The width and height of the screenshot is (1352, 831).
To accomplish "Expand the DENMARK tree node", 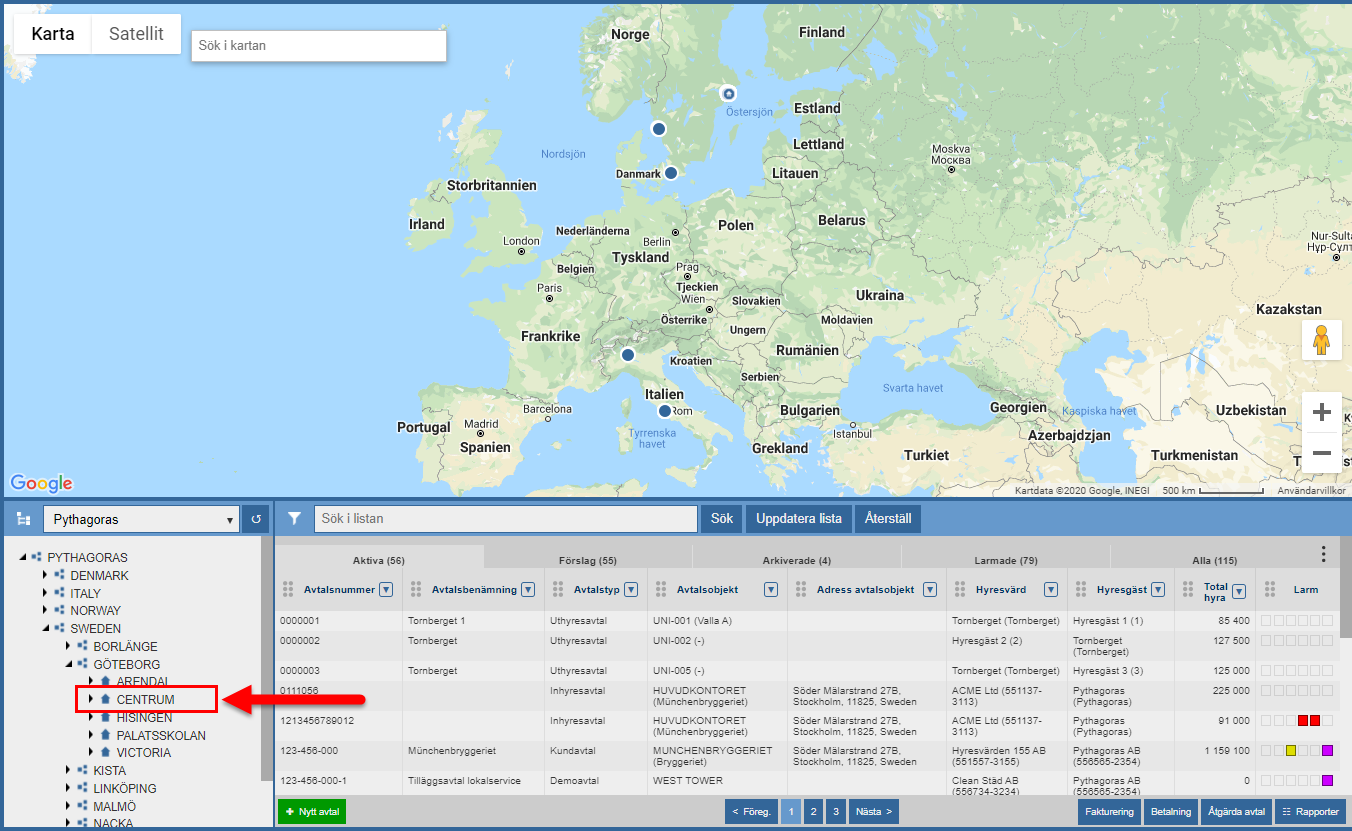I will (45, 576).
